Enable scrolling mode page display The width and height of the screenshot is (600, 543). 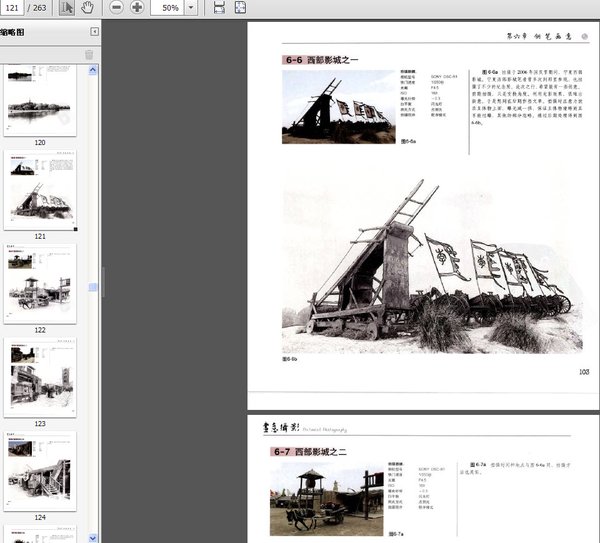220,8
